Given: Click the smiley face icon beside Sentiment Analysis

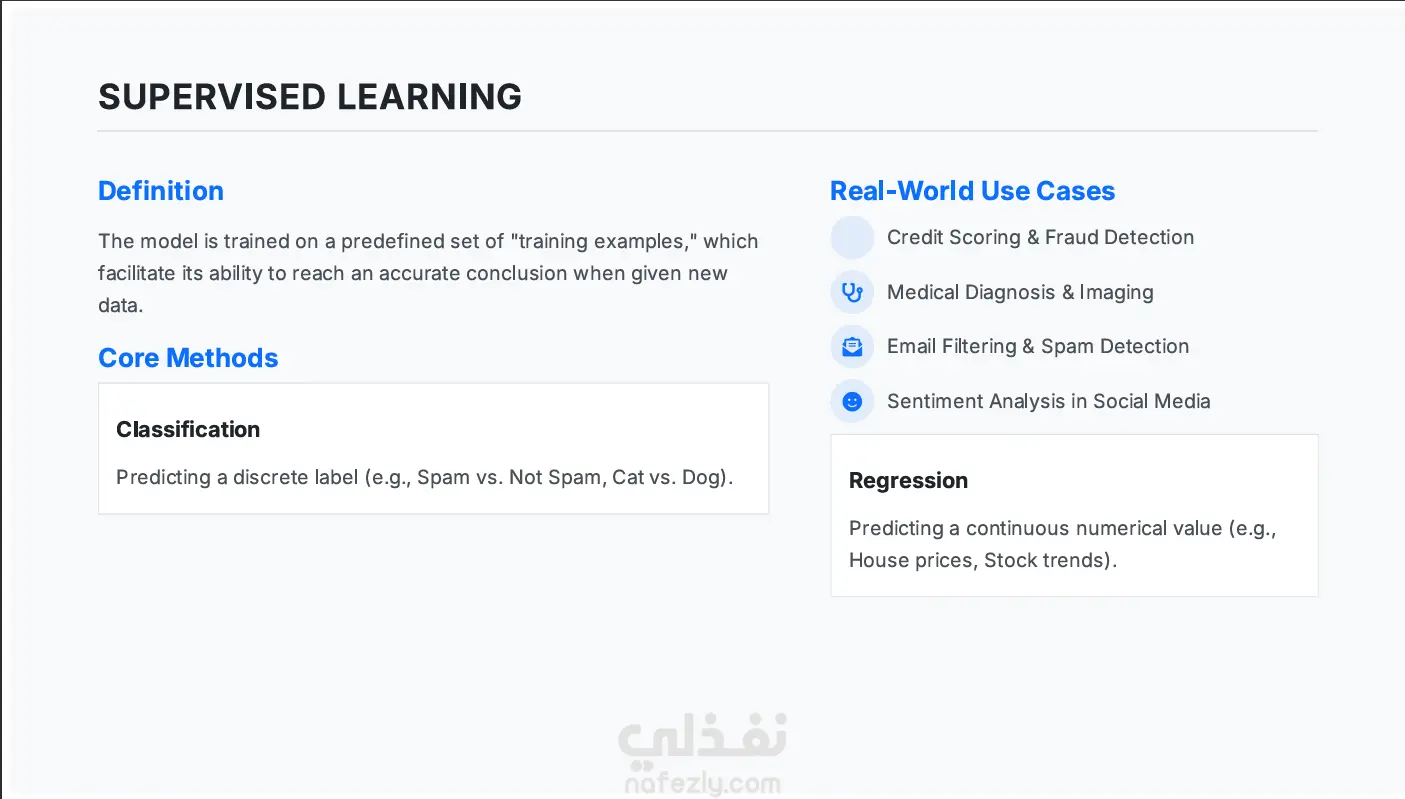Looking at the screenshot, I should tap(852, 401).
